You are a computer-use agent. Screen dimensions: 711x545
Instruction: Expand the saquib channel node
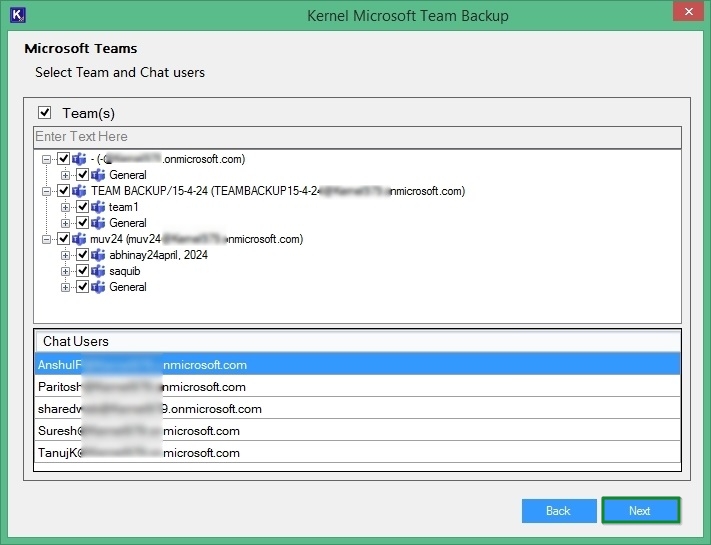tap(65, 272)
